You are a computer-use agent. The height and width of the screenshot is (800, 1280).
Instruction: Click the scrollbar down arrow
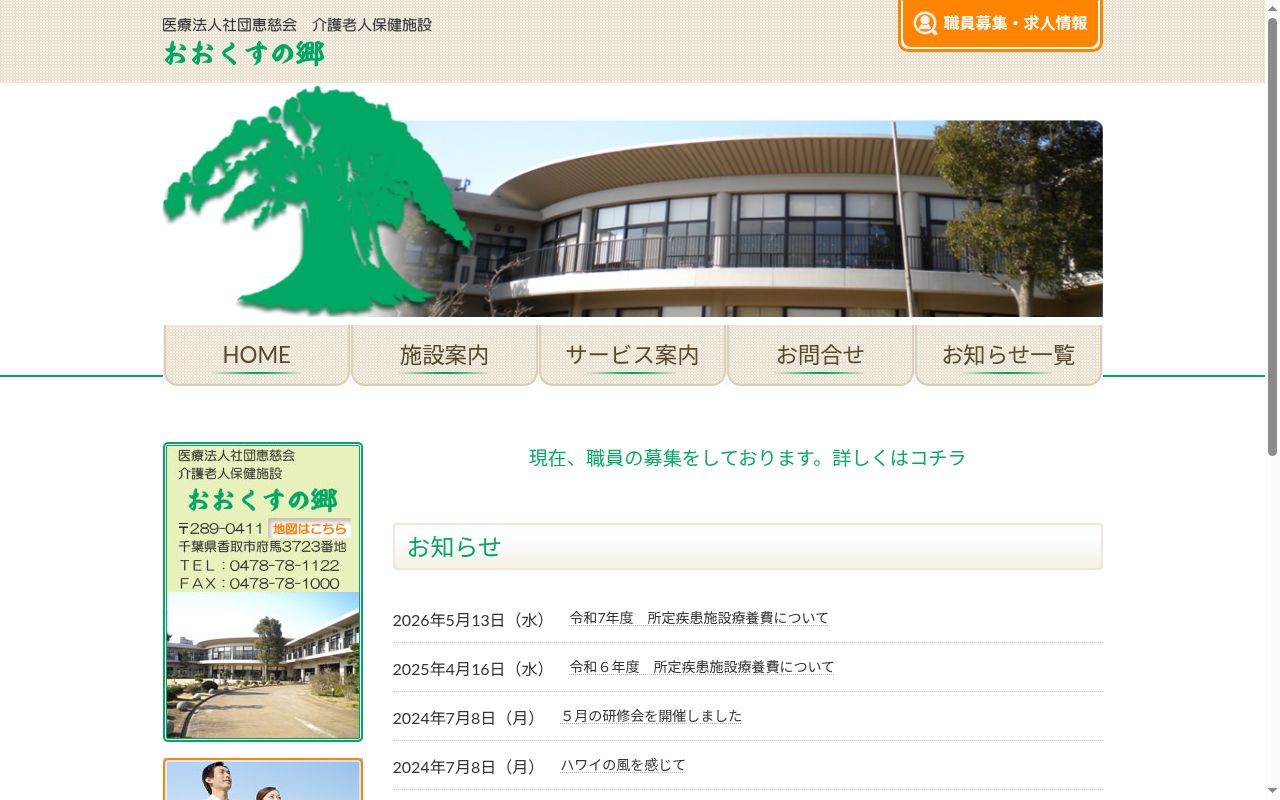tap(1272, 792)
